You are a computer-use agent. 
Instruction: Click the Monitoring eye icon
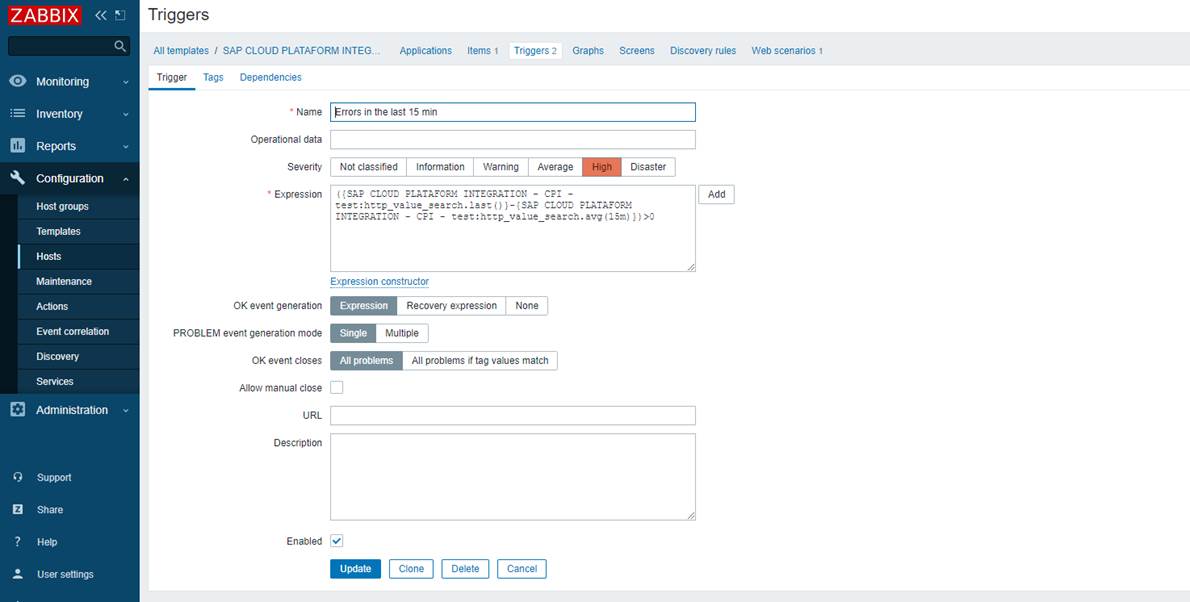[17, 81]
